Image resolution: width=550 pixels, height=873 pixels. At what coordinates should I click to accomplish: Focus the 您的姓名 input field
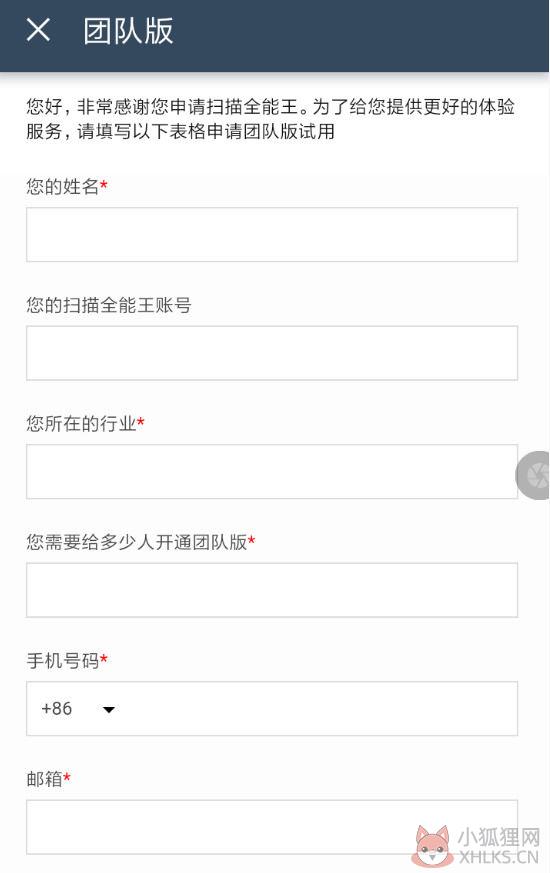(272, 234)
